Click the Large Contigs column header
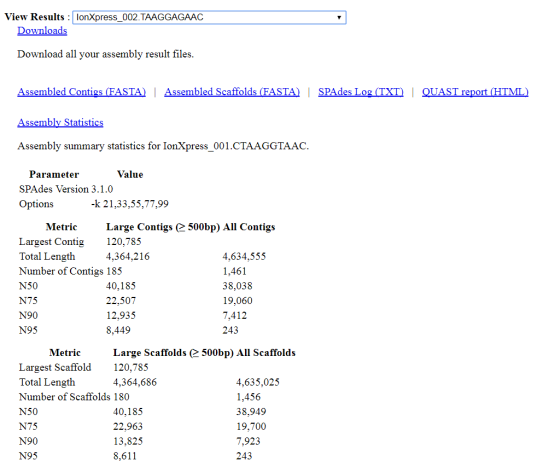Viewport: 543px width, 467px height. [163, 227]
